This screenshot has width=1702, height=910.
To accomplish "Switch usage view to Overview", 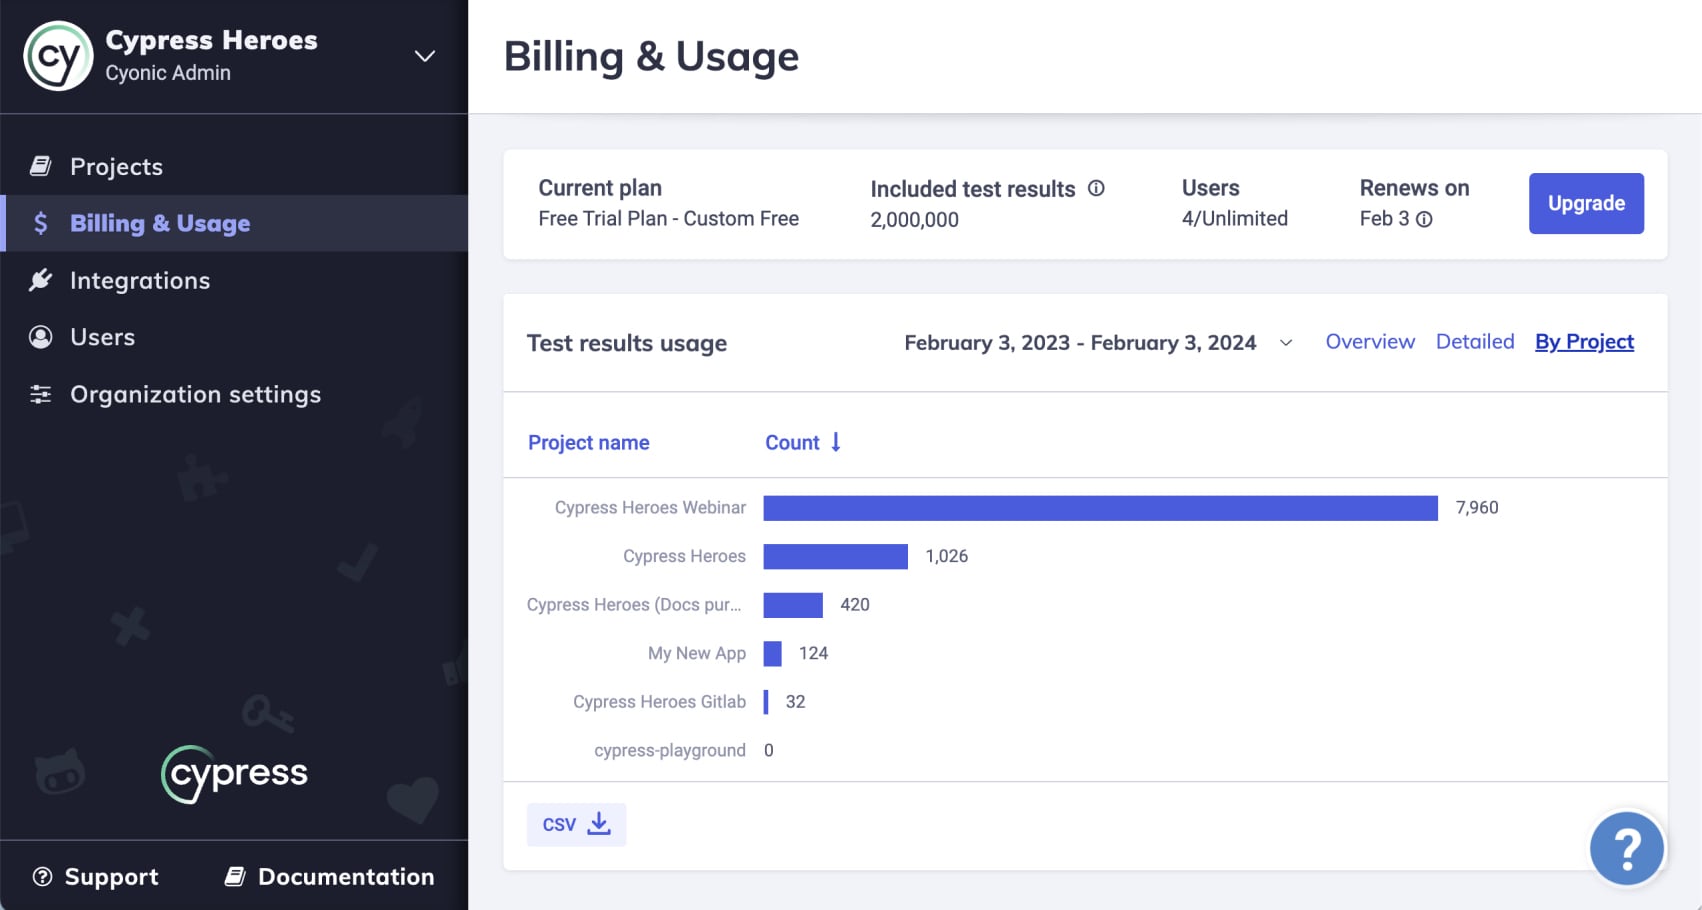I will point(1370,341).
